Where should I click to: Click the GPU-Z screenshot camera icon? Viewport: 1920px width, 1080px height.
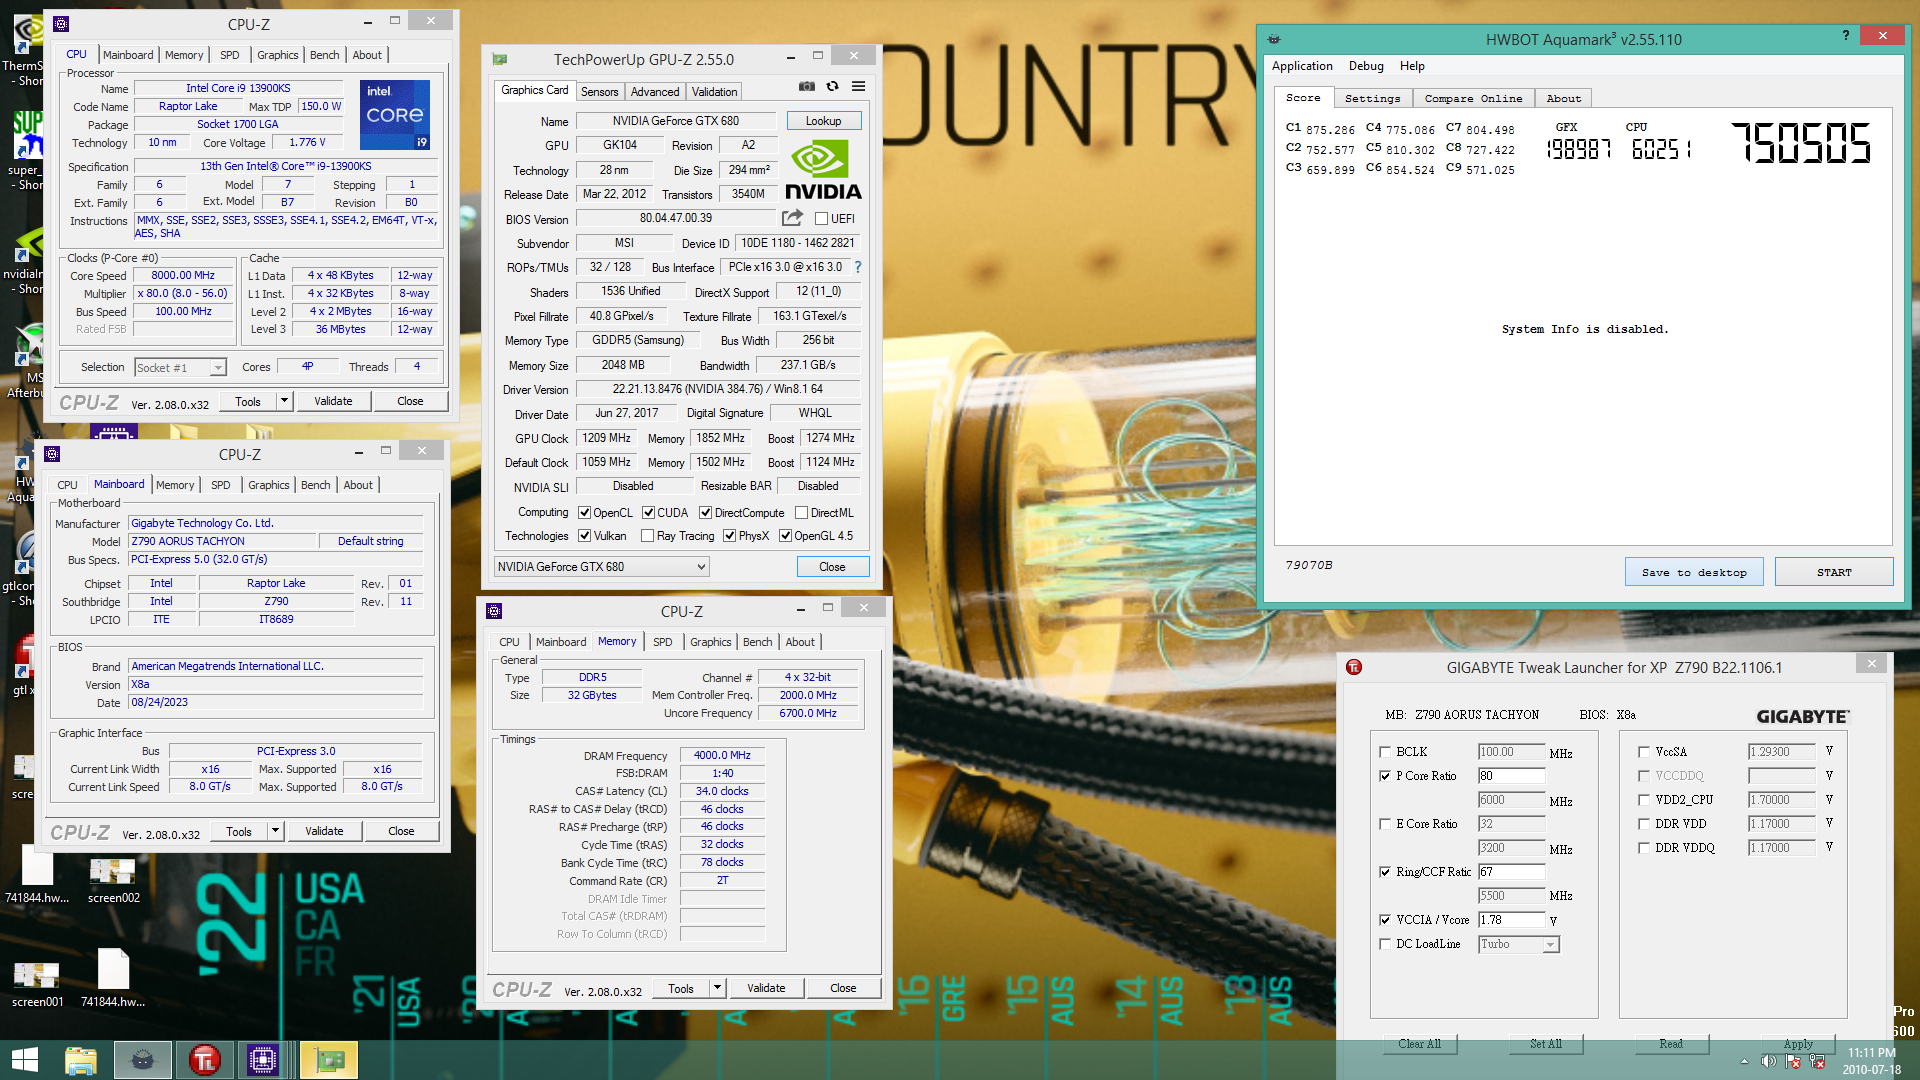[x=807, y=87]
